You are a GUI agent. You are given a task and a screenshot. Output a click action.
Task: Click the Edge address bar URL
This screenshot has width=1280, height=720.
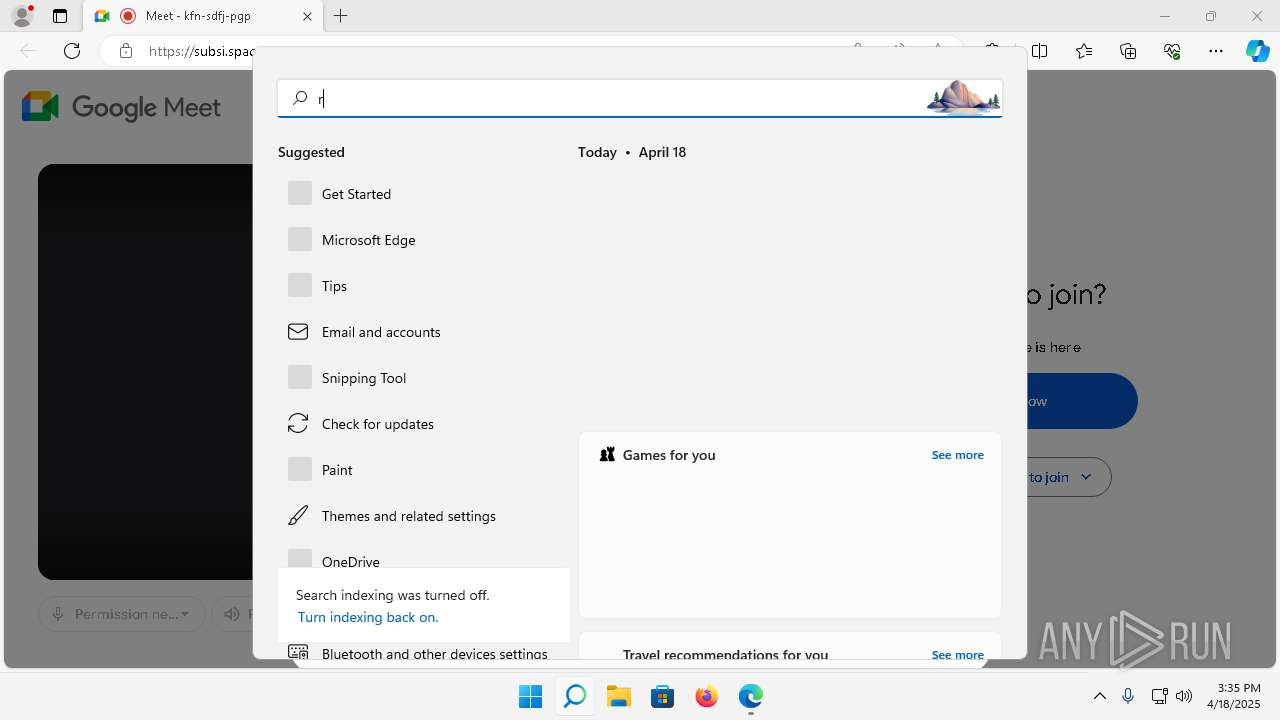coord(200,51)
